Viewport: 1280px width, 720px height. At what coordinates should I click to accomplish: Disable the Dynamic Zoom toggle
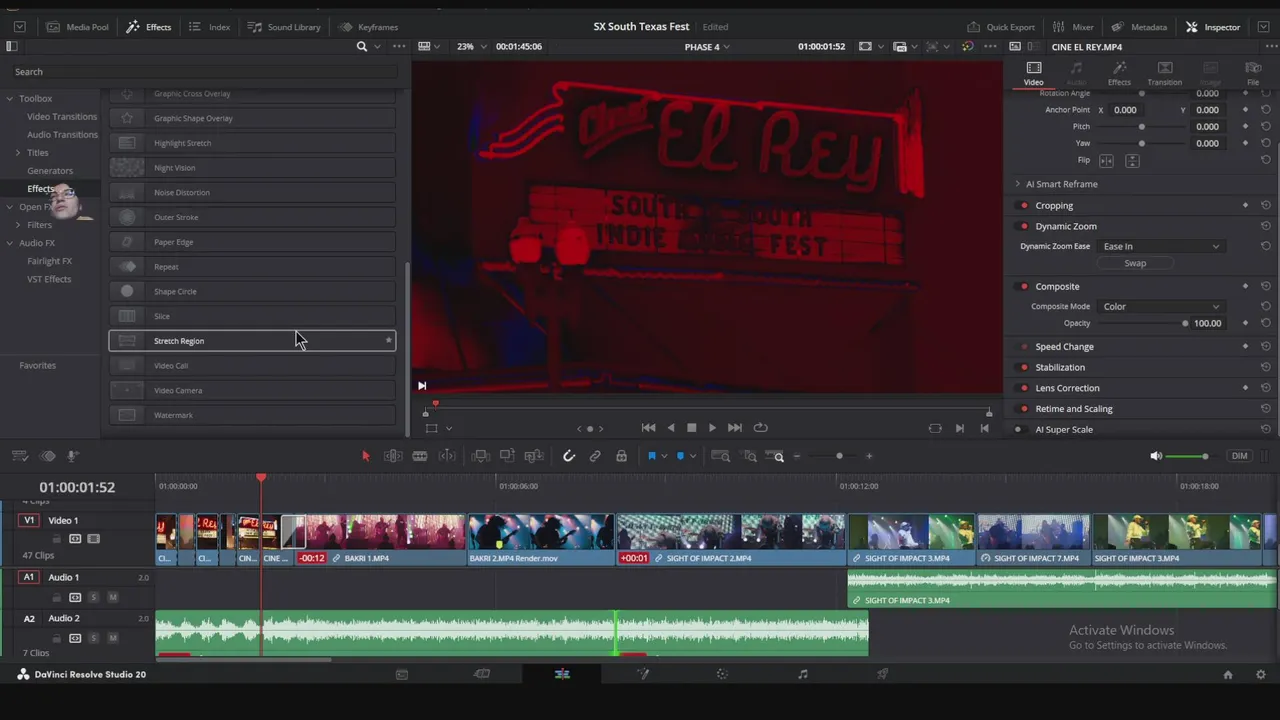click(1024, 226)
